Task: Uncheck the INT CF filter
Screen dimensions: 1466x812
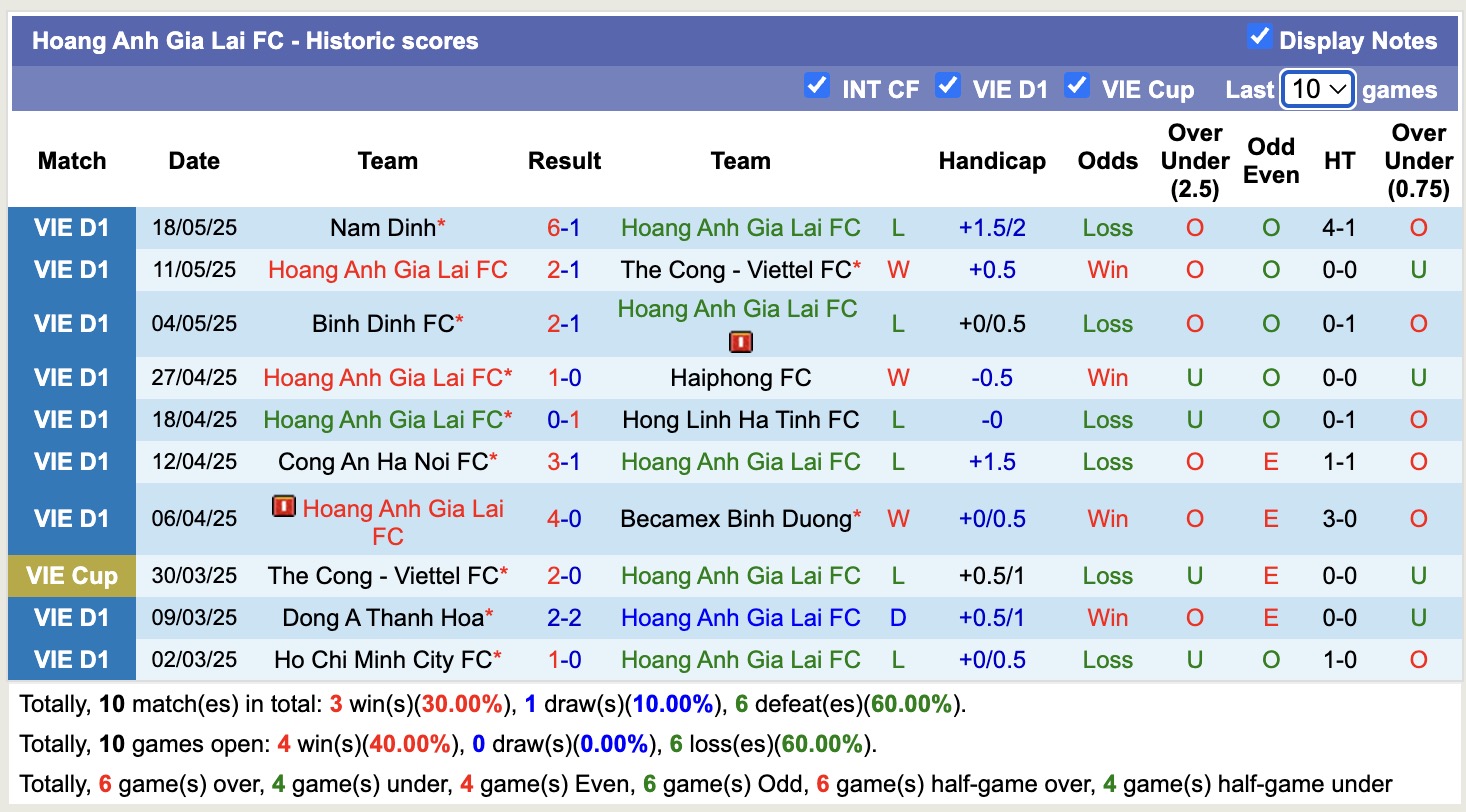Action: (x=817, y=87)
